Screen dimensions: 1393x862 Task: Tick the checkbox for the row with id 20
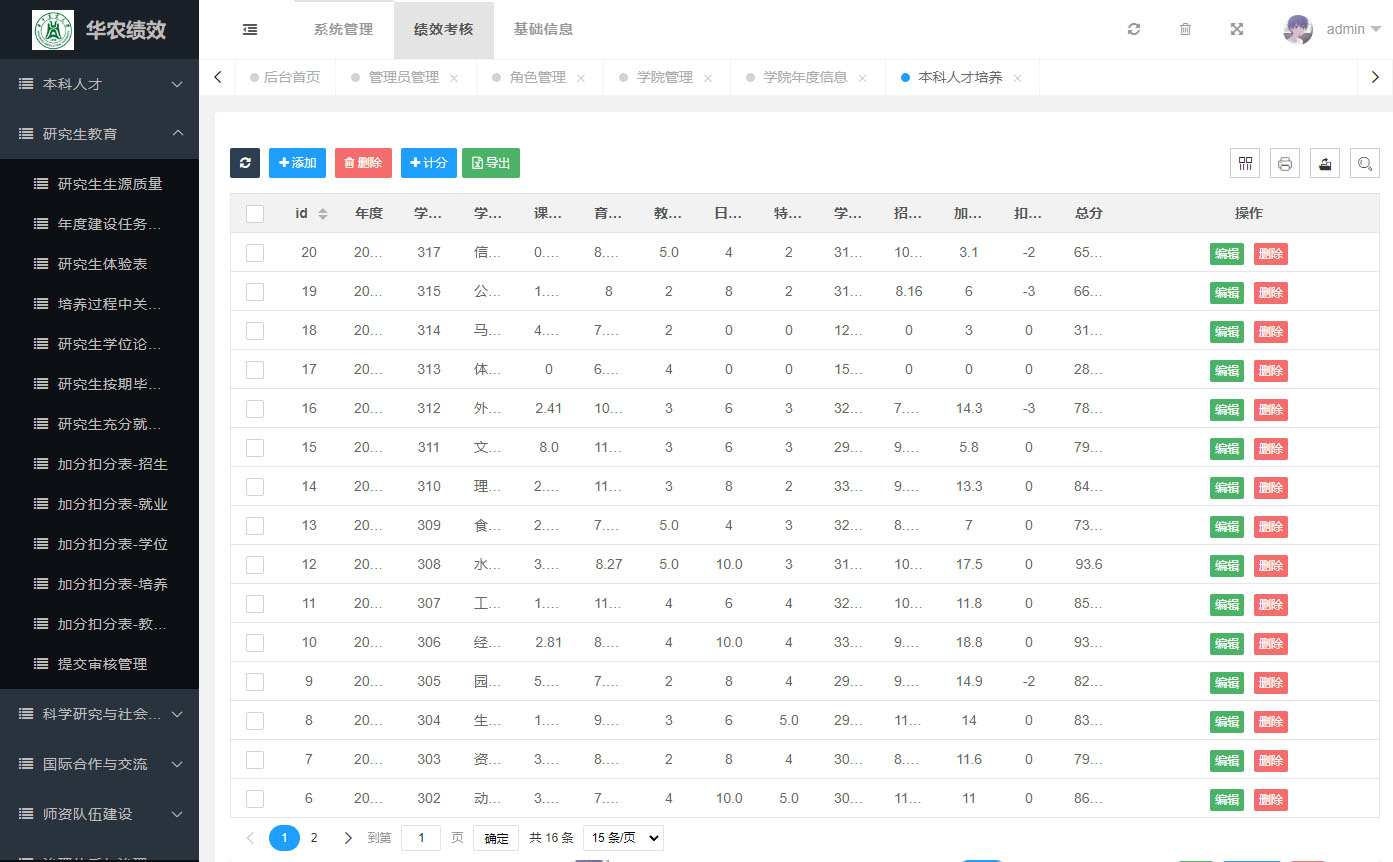coord(255,253)
